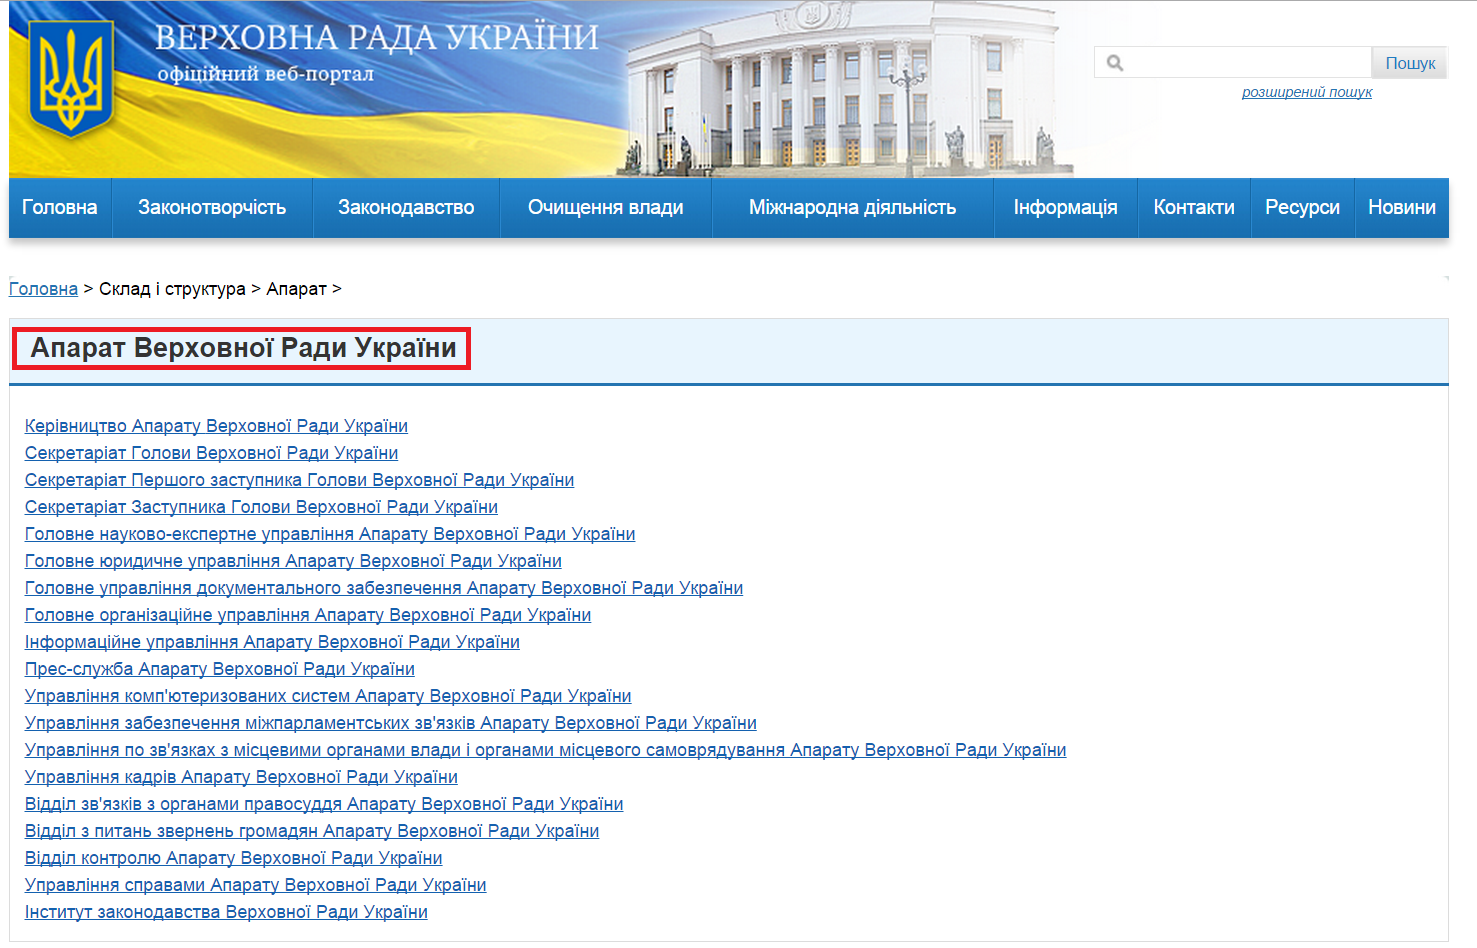Click the magnifier icon in search box
The width and height of the screenshot is (1477, 948).
(1115, 63)
